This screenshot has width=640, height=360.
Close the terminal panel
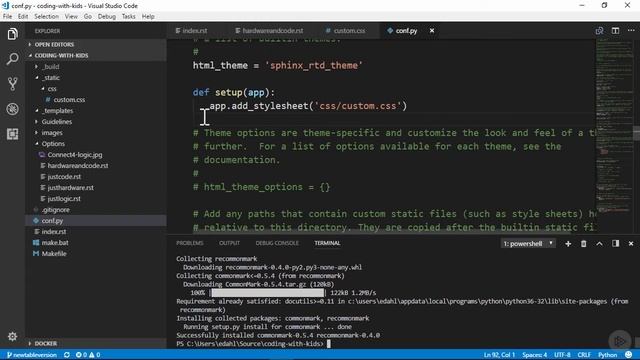point(631,244)
